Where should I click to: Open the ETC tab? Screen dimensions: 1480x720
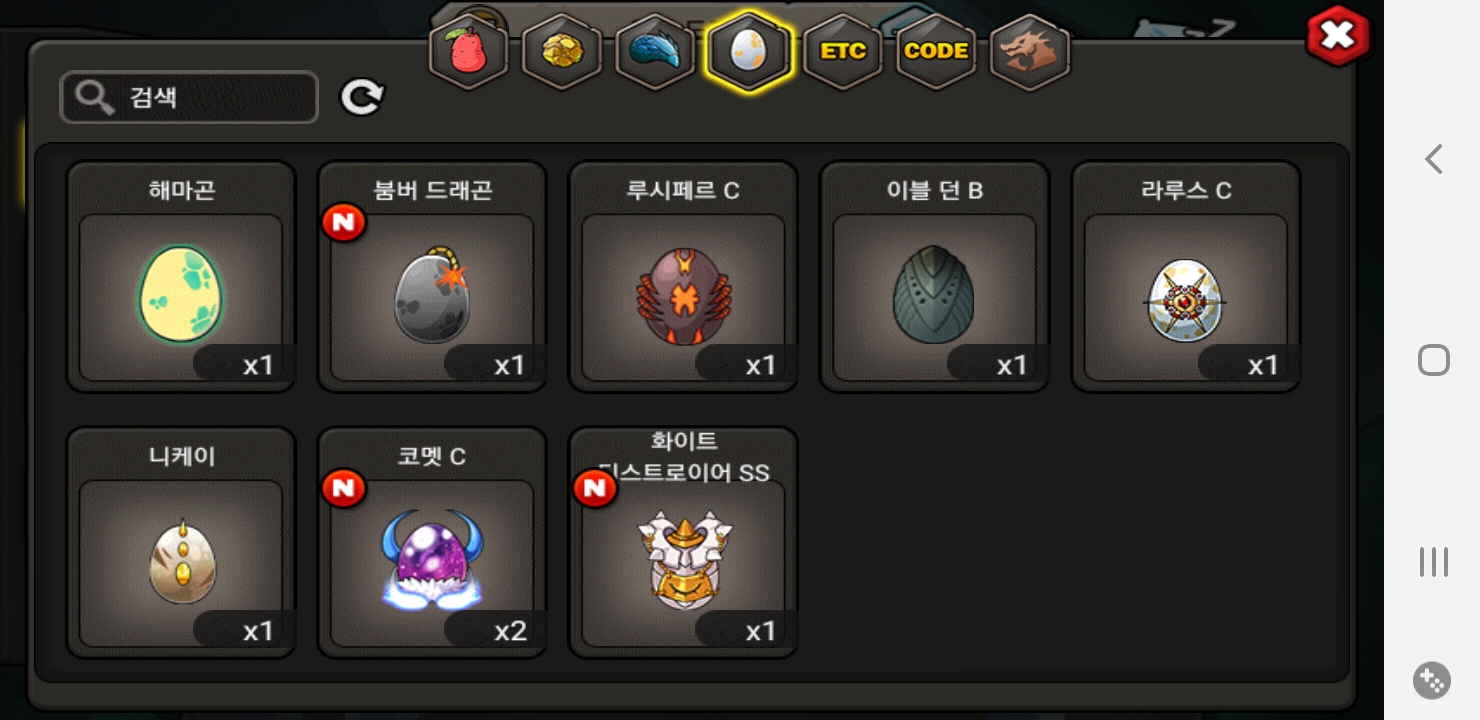843,52
